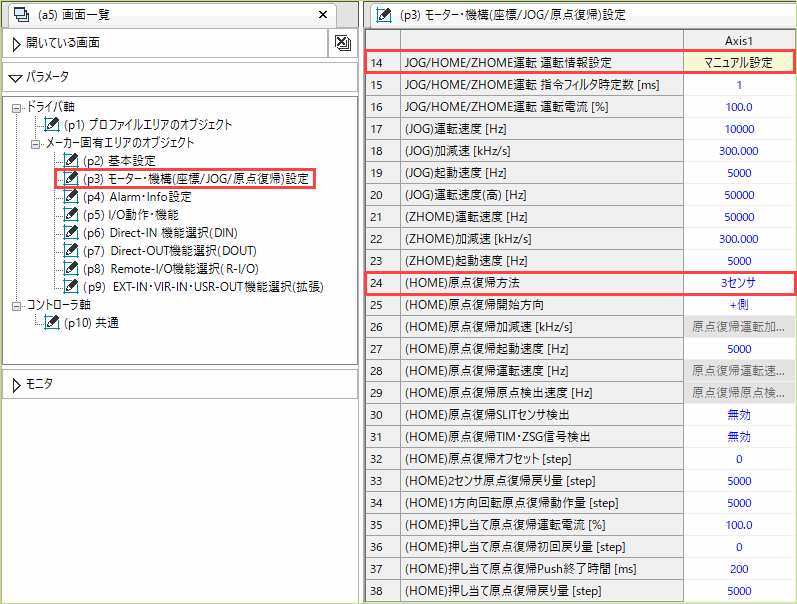Click the pencil icon beside (p5) I/O動作・機能
Screen dimensions: 797x604
[x=71, y=215]
